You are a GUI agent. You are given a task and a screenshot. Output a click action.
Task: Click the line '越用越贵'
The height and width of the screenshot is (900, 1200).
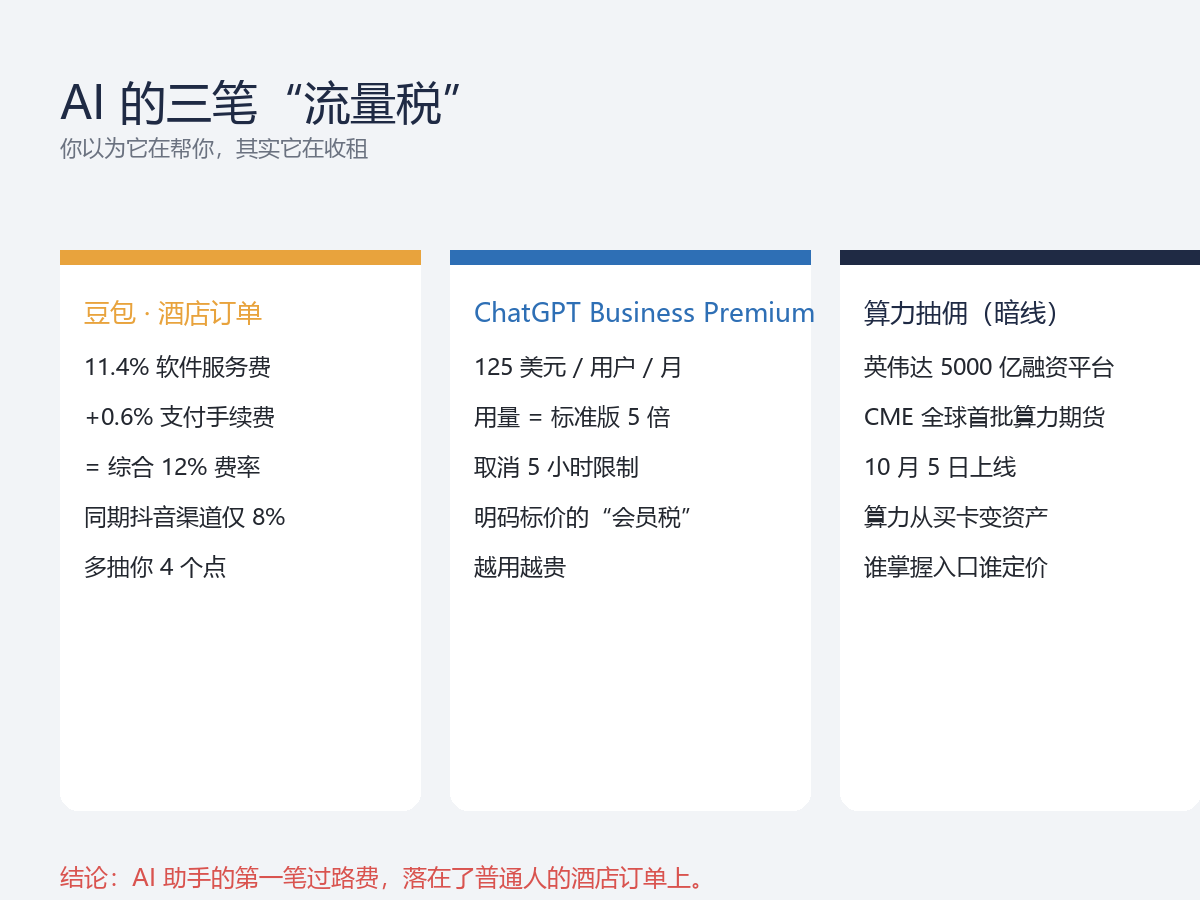pyautogui.click(x=520, y=567)
